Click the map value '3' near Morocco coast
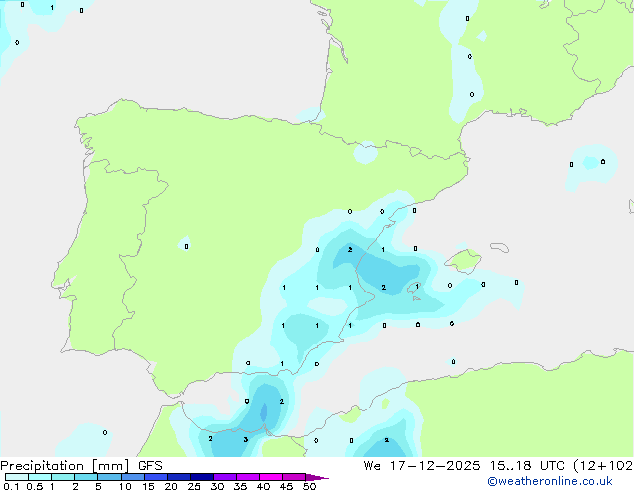Viewport: 634px width, 490px height. [245, 439]
